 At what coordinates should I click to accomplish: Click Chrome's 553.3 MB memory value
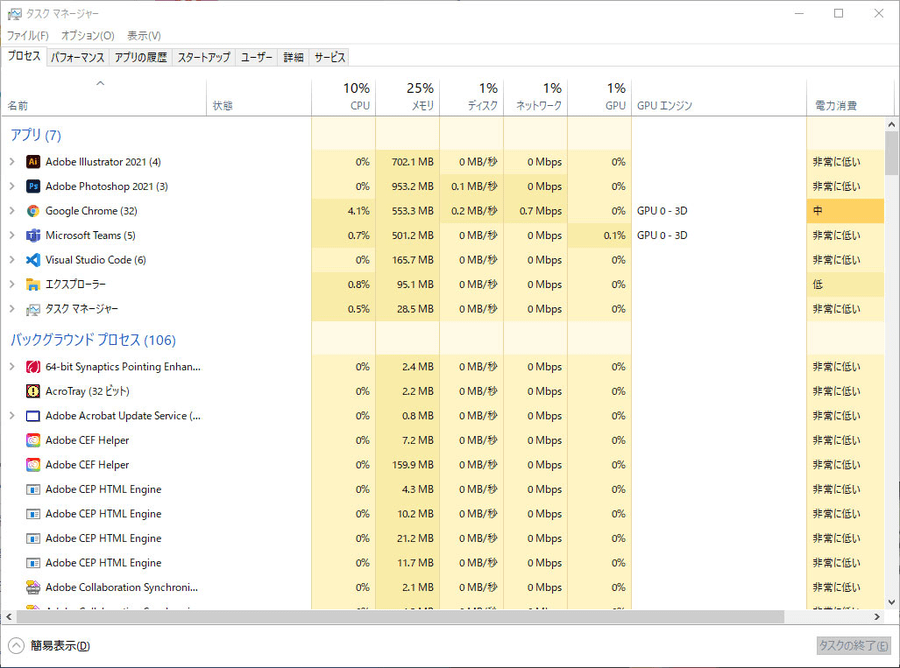pyautogui.click(x=413, y=211)
